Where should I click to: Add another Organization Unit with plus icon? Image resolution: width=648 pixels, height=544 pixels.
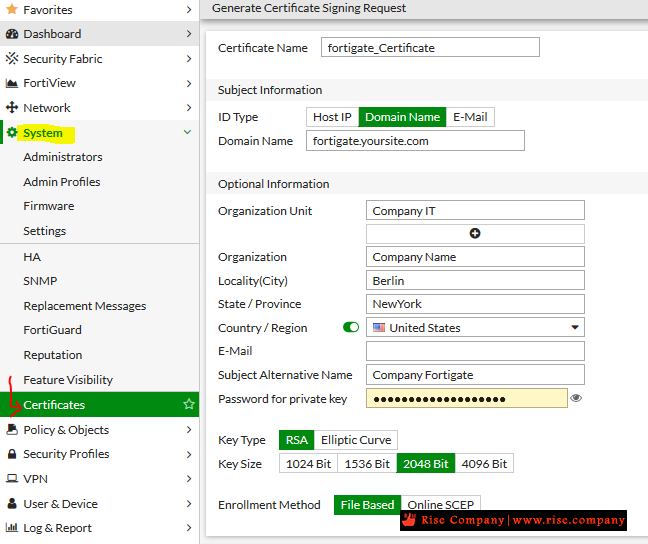(475, 234)
